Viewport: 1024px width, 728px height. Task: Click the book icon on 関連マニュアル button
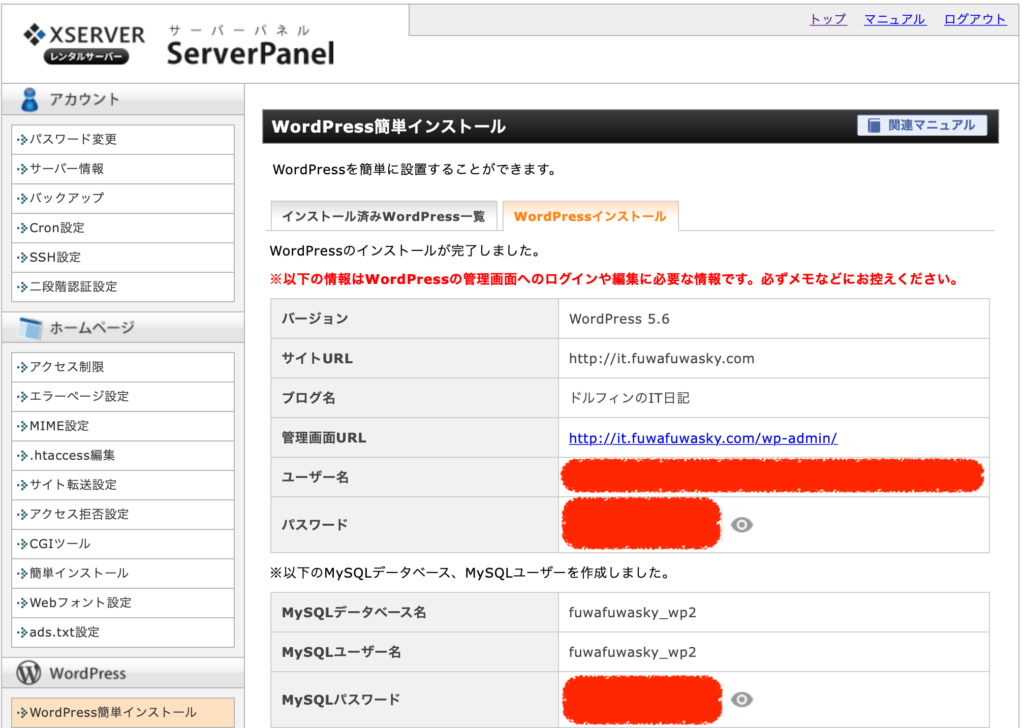[x=874, y=125]
